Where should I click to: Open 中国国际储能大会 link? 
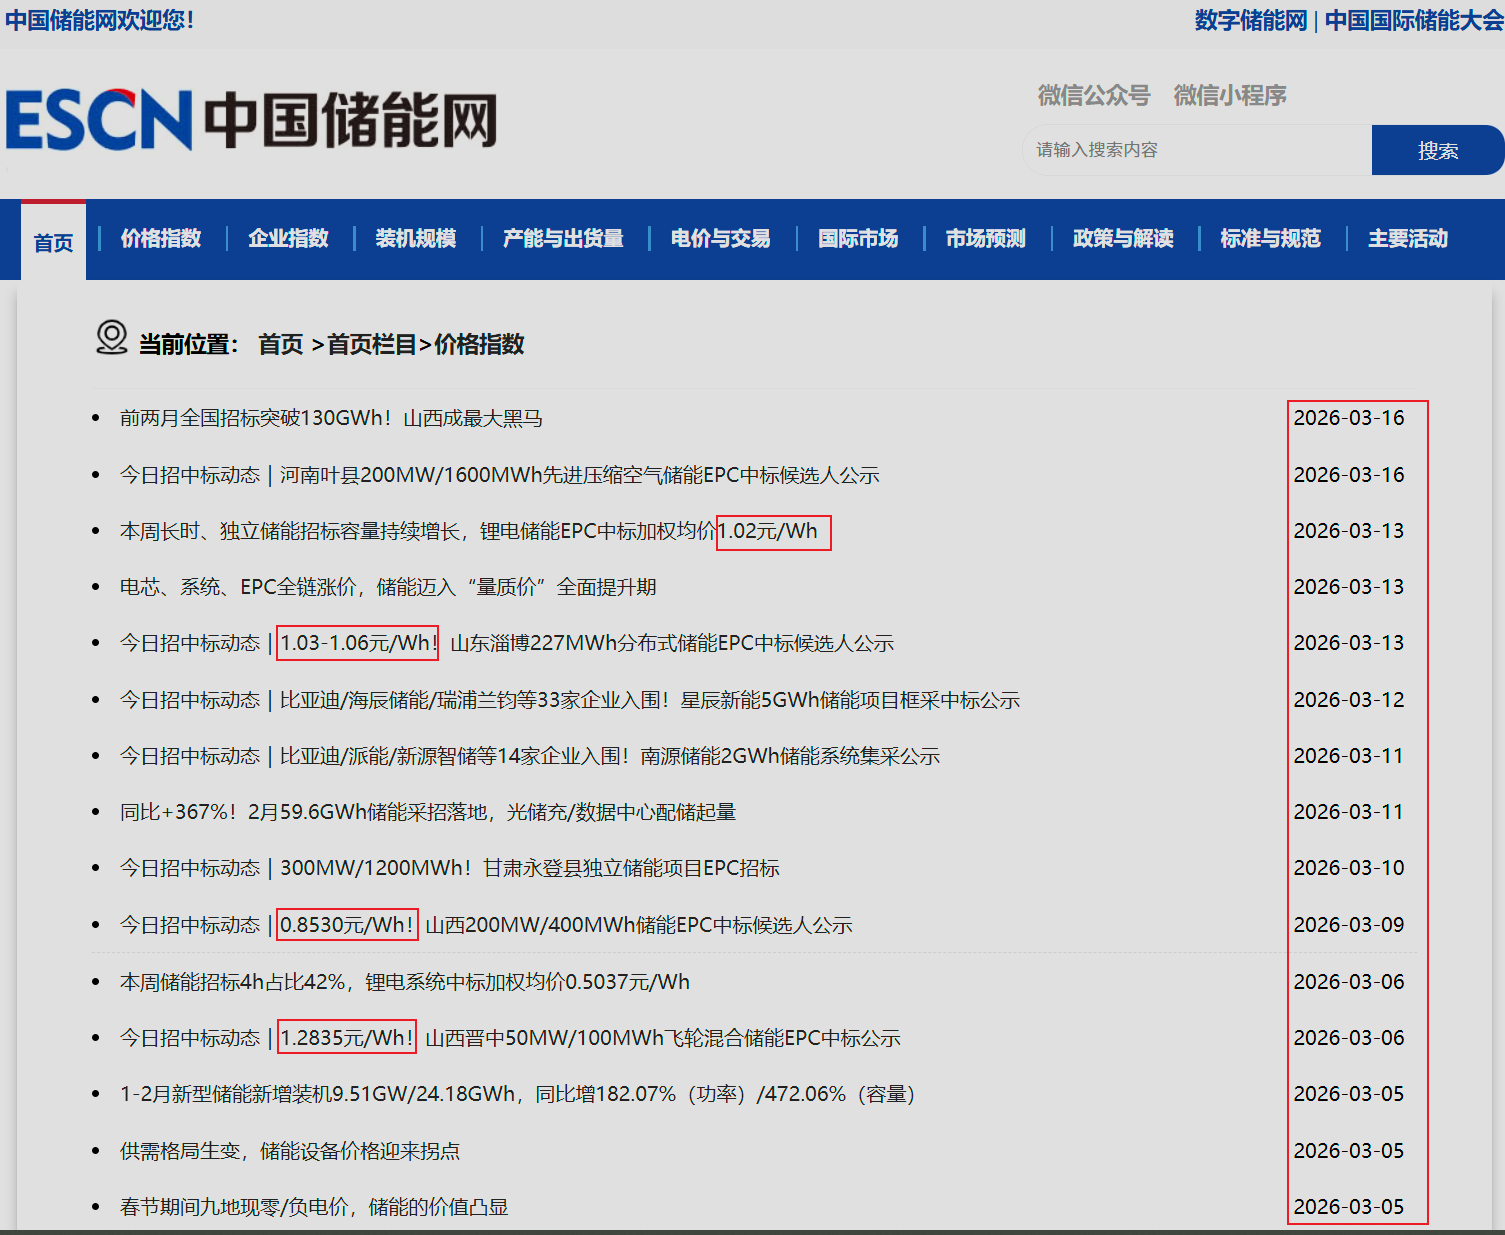pos(1411,18)
